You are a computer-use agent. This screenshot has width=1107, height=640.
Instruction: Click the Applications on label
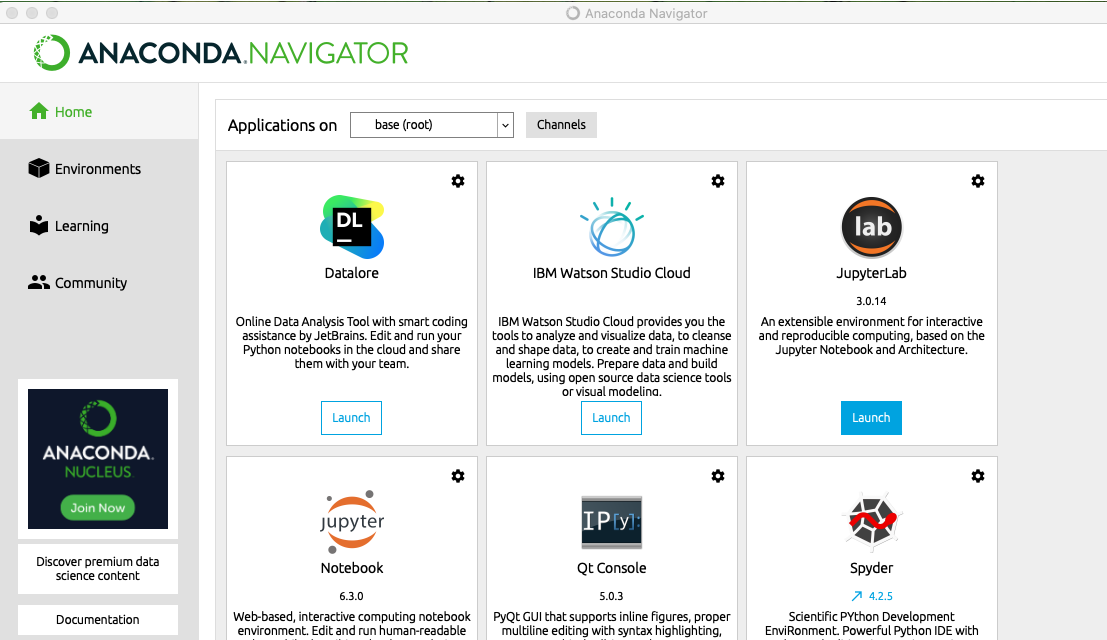(282, 126)
